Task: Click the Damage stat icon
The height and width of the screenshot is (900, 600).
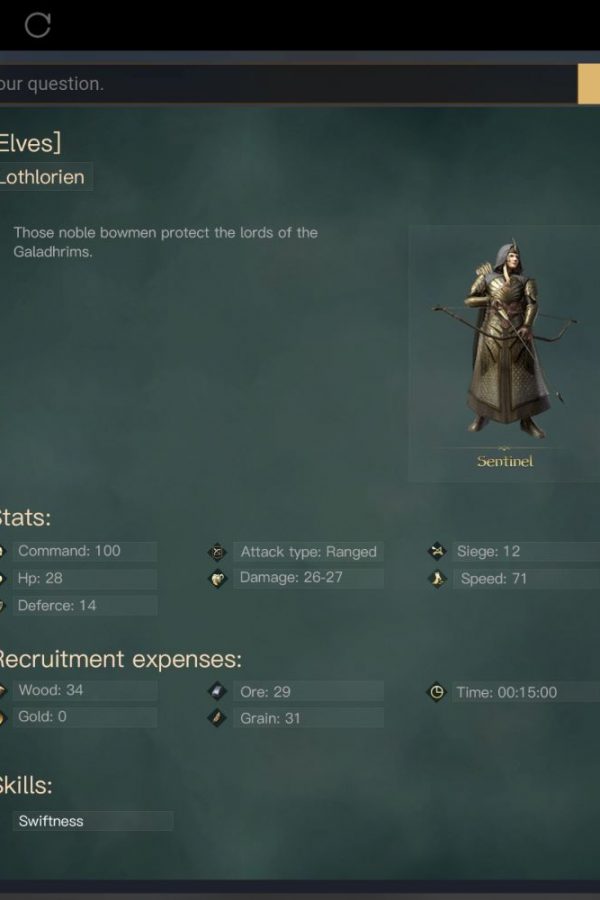Action: 218,579
